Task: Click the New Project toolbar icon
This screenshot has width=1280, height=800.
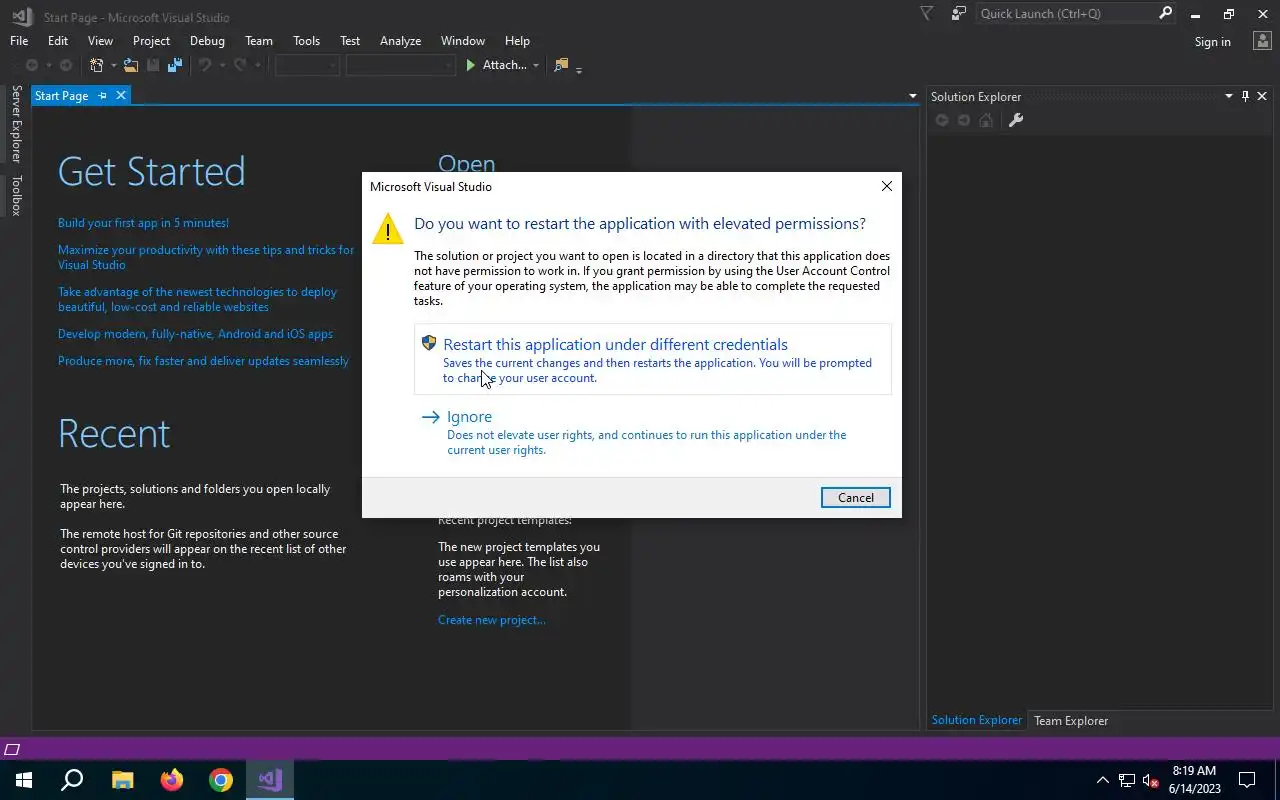Action: (x=97, y=65)
